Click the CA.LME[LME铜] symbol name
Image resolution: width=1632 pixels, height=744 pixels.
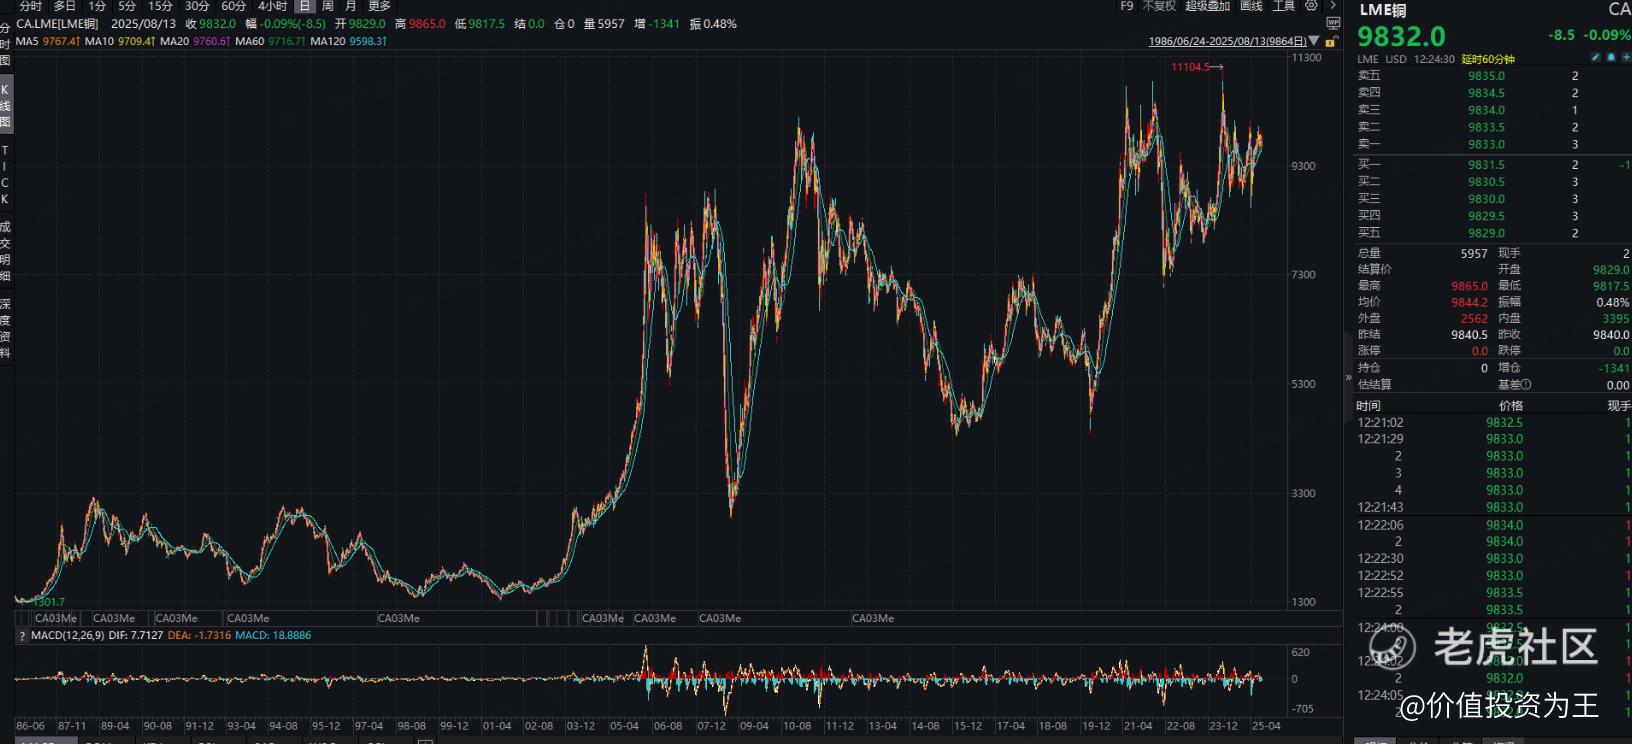[57, 23]
